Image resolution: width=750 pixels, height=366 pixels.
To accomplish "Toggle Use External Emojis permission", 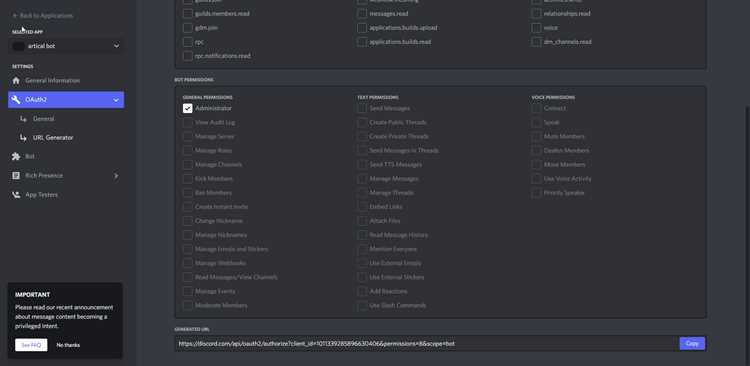I will click(362, 263).
